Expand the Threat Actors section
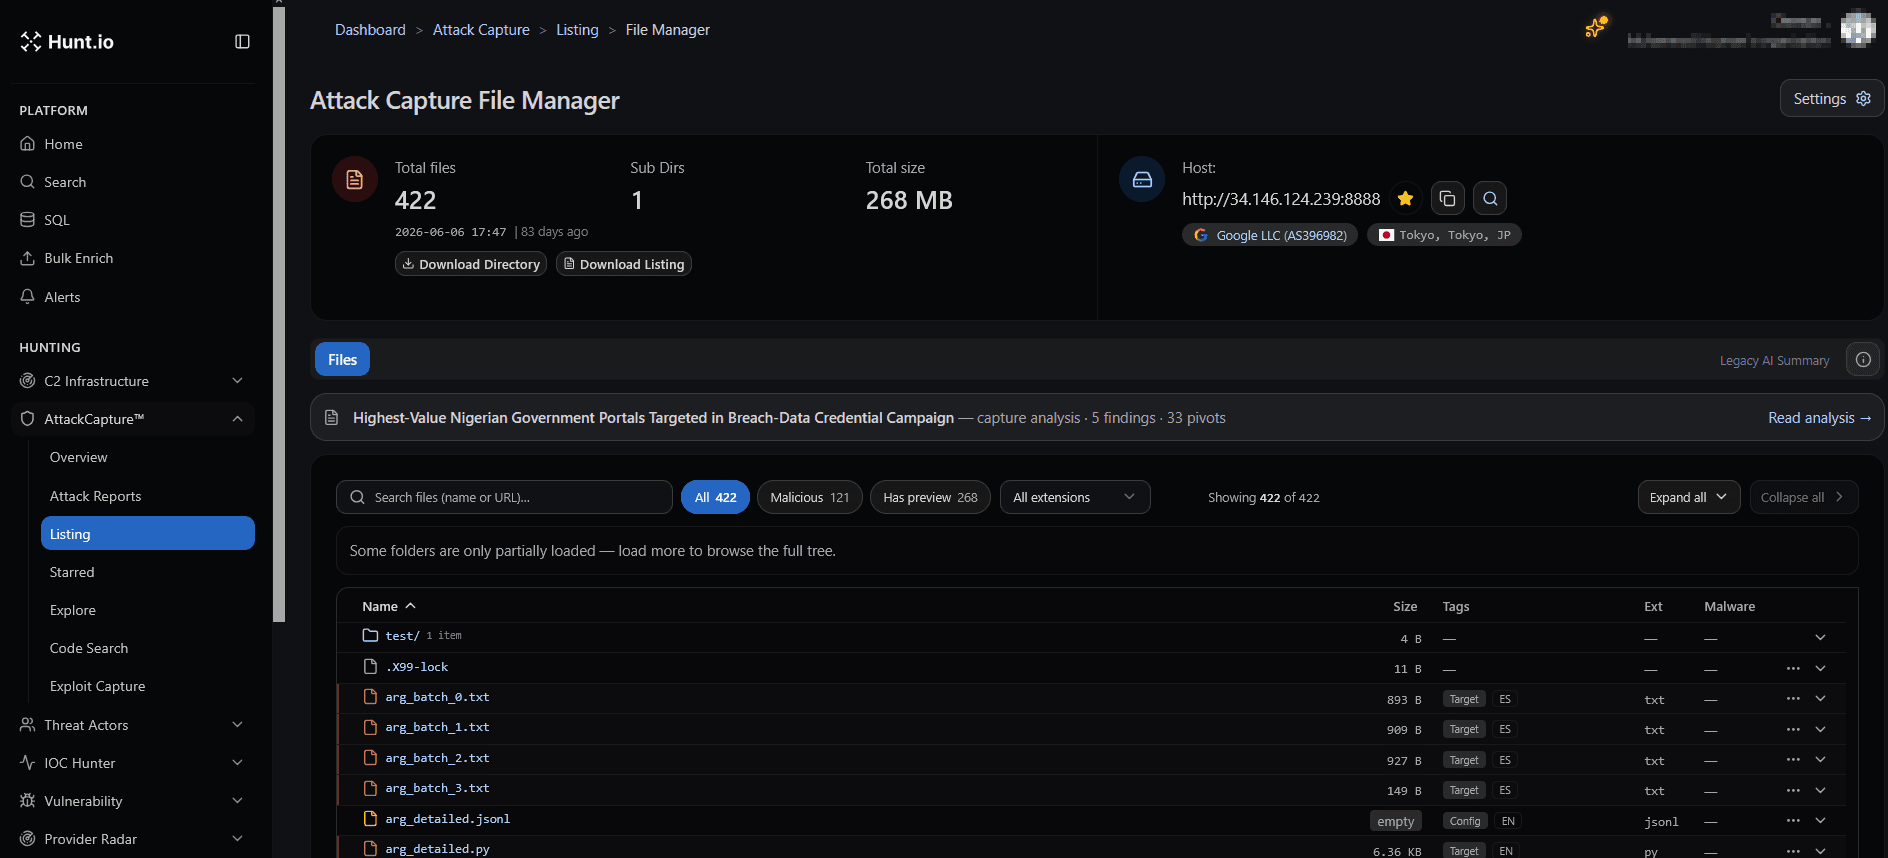 click(237, 725)
